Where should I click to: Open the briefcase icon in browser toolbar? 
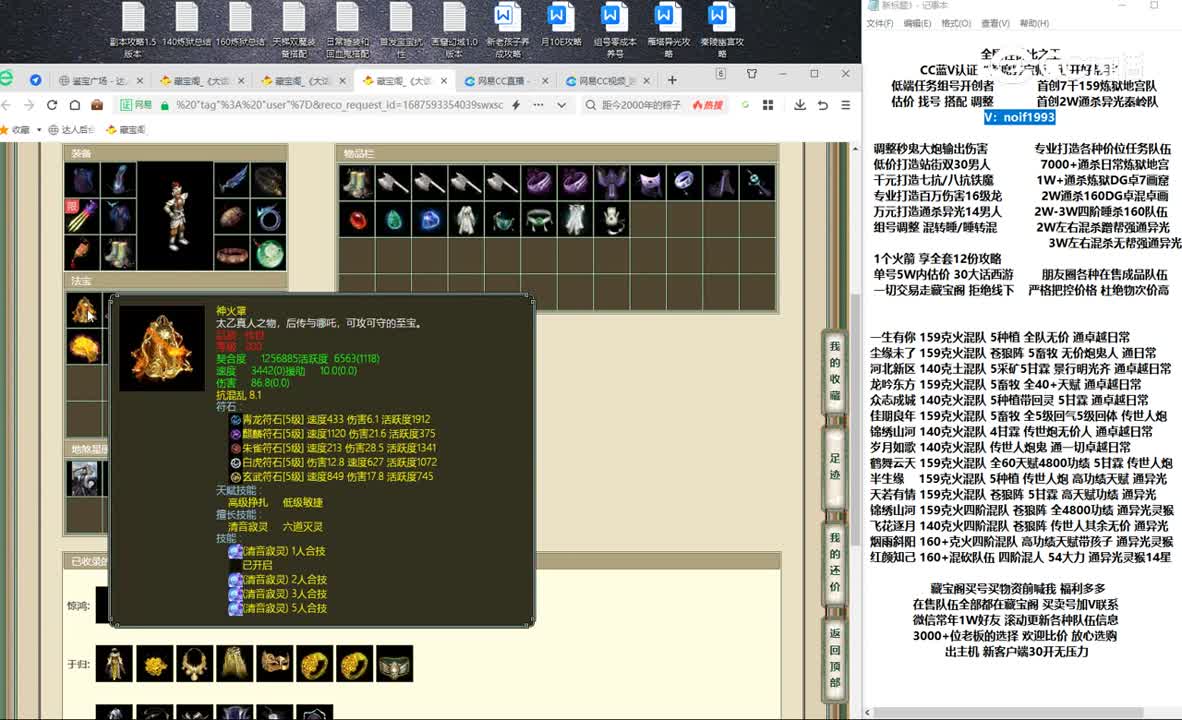[97, 105]
